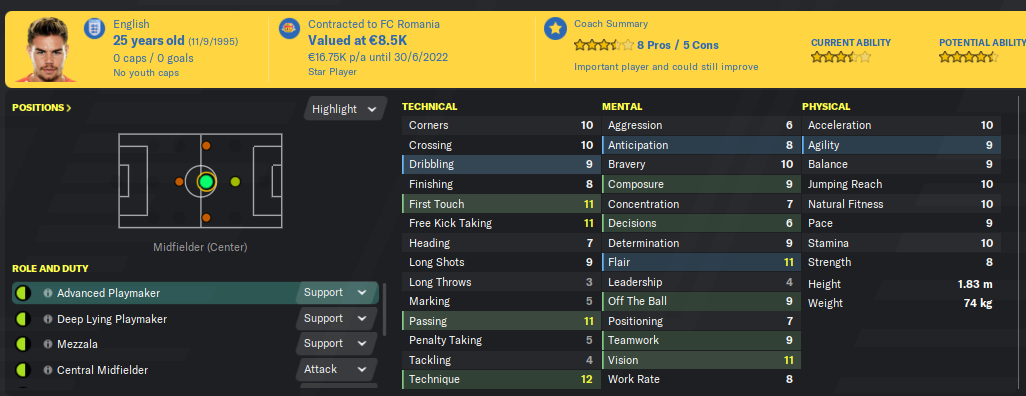Change Advanced Playmaker duty from Support
The image size is (1026, 396).
(336, 293)
